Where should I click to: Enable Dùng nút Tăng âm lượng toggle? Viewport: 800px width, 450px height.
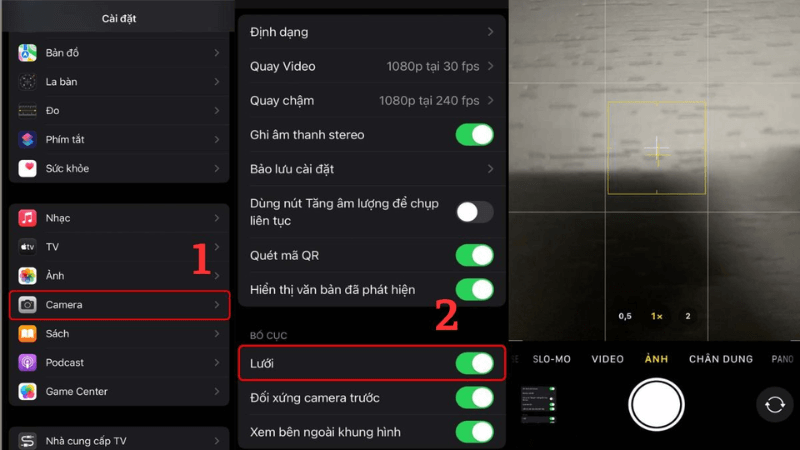click(474, 212)
